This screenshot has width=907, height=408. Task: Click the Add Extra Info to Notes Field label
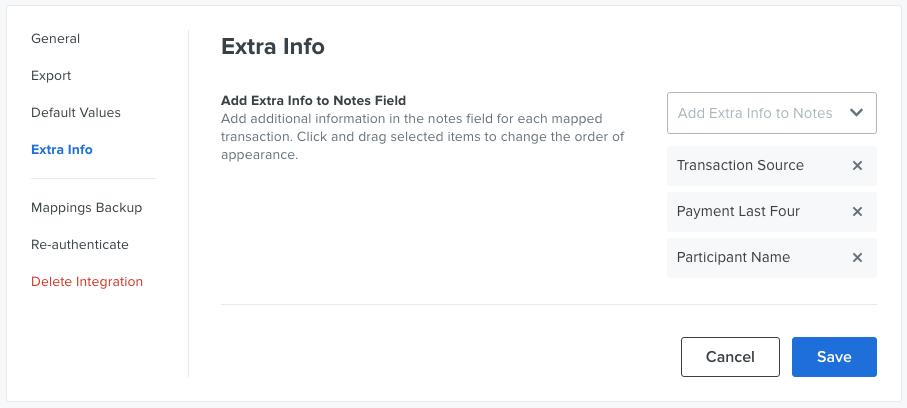[x=314, y=100]
